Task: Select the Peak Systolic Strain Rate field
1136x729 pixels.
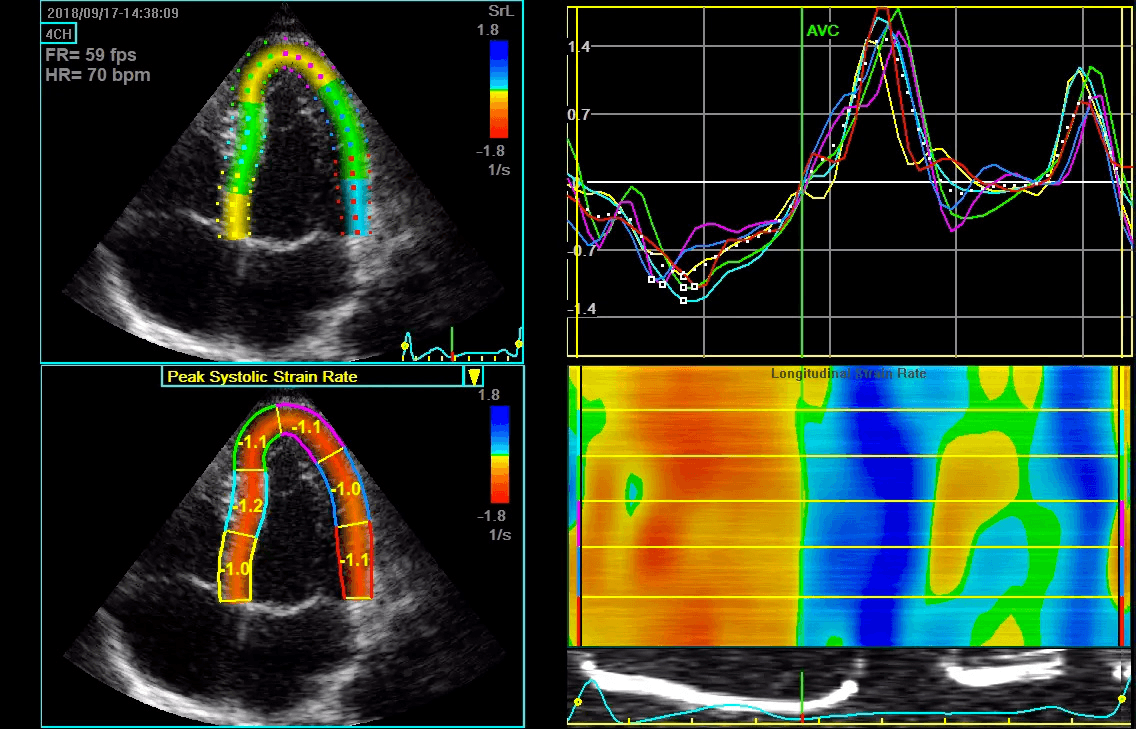Action: pos(312,376)
